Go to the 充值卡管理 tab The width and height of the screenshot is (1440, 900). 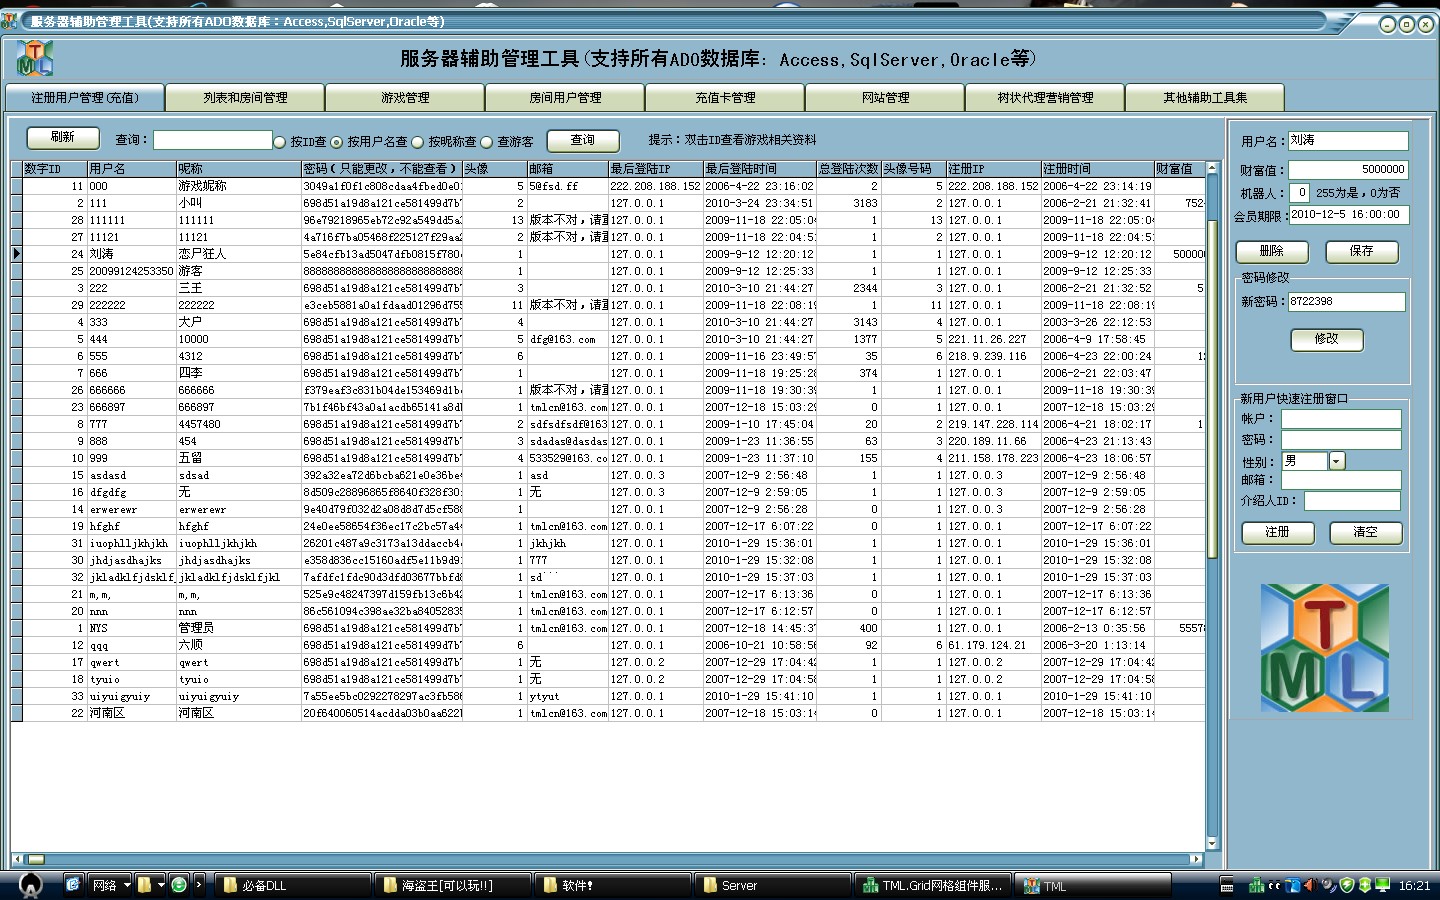coord(725,98)
